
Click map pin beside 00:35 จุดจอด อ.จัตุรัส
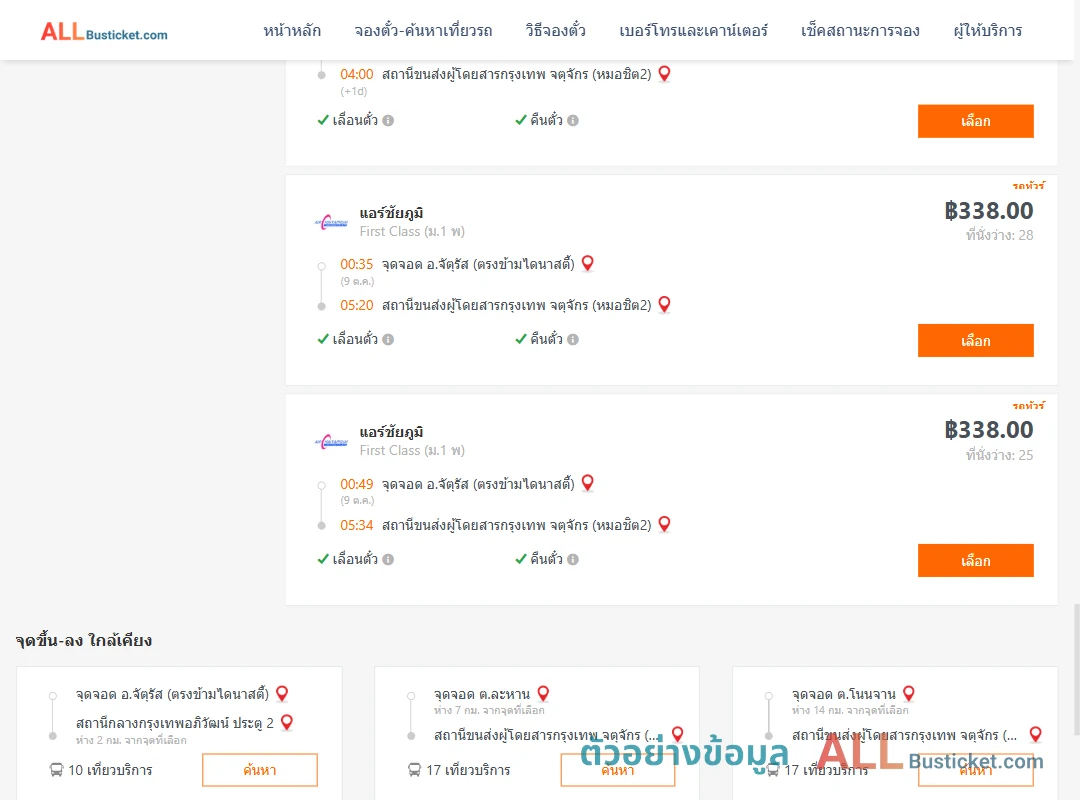tap(588, 263)
